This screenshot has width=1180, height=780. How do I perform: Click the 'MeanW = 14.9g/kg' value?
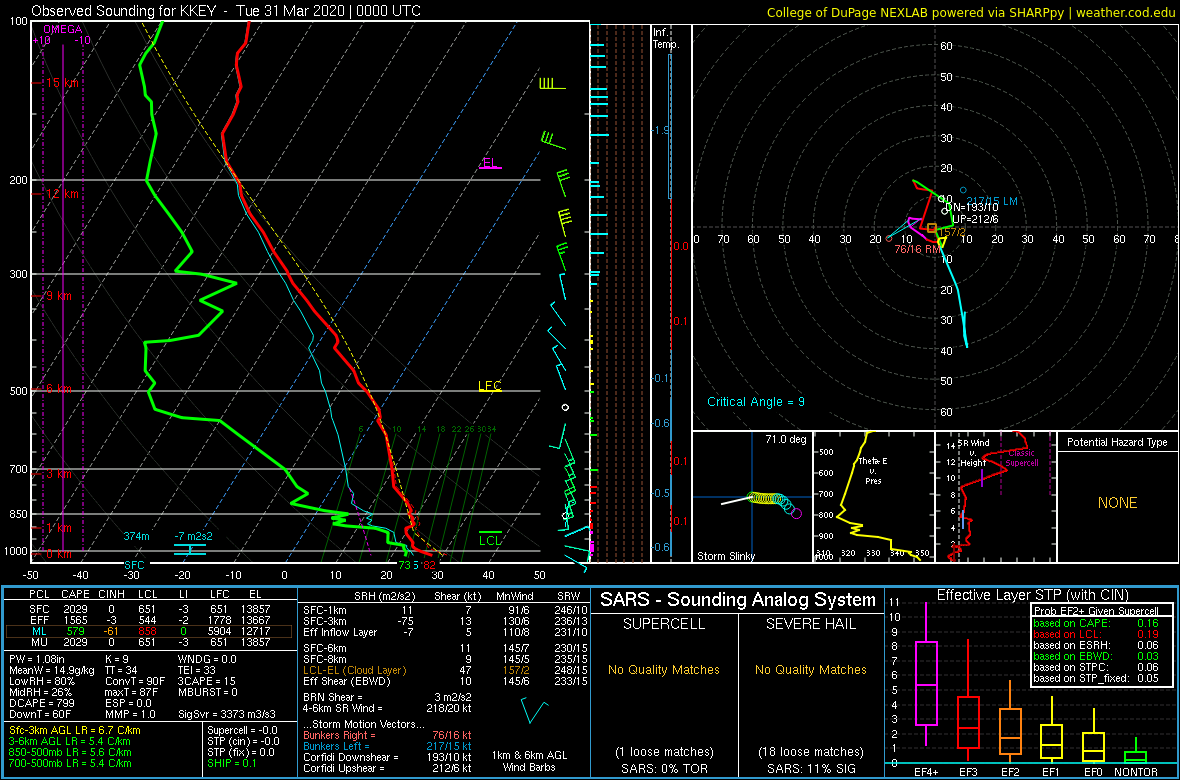click(50, 670)
